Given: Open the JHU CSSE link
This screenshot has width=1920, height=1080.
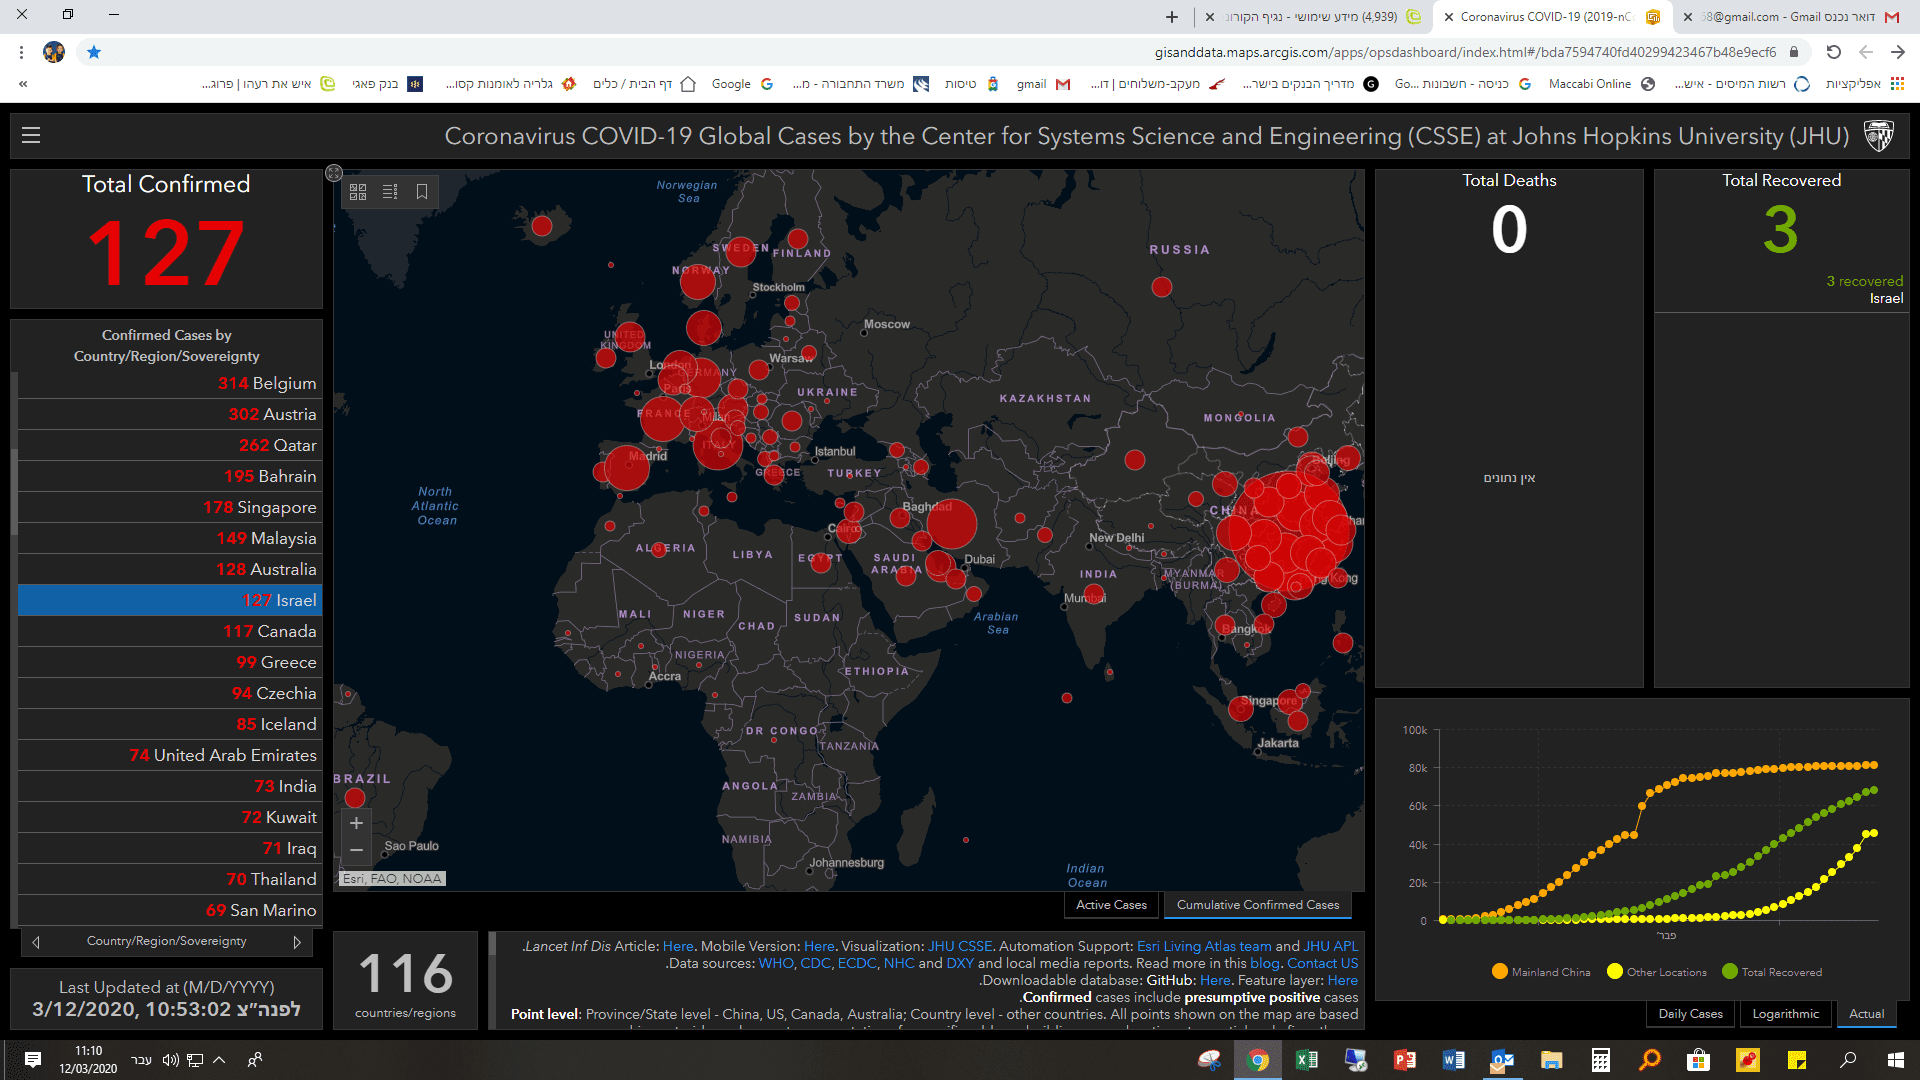Looking at the screenshot, I should (x=959, y=946).
